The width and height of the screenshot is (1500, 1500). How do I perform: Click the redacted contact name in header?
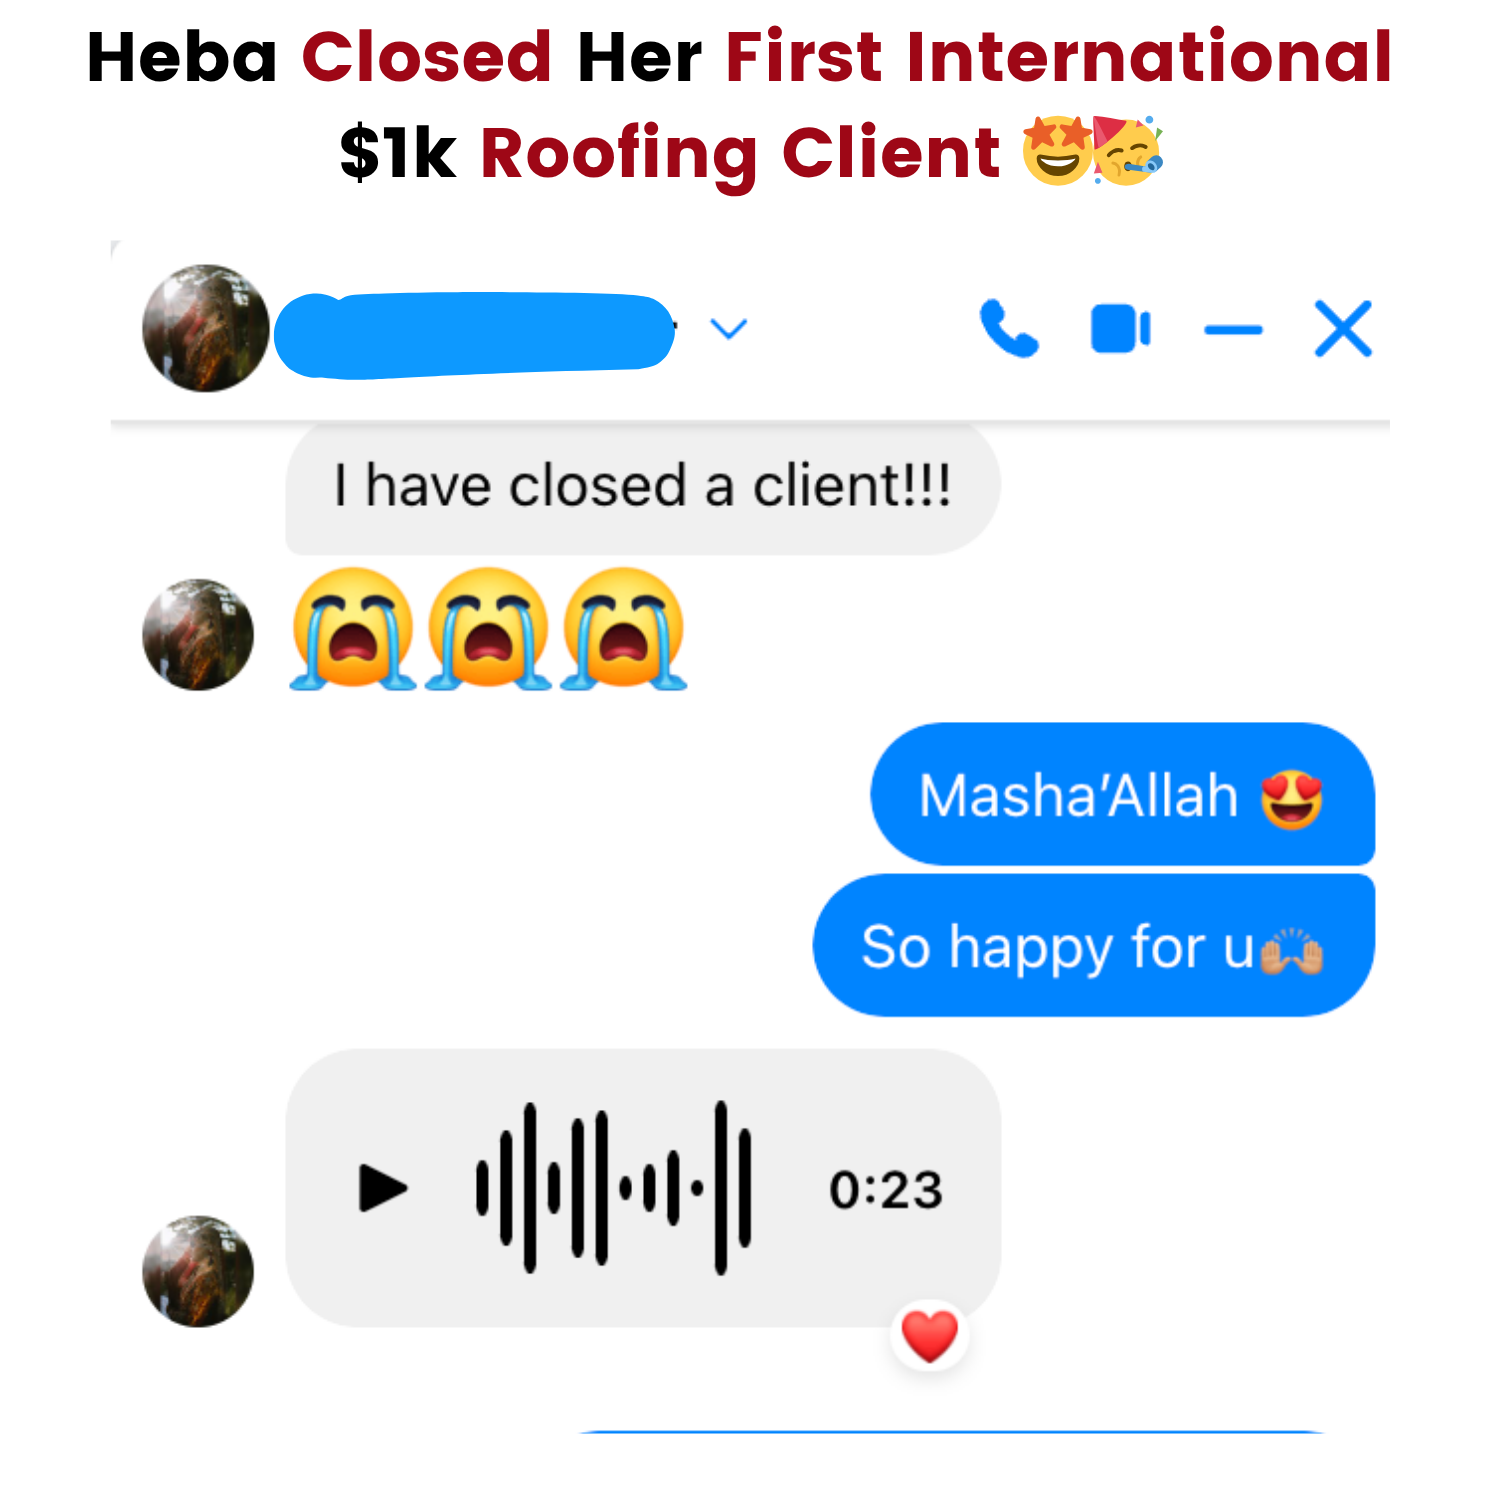[x=474, y=335]
